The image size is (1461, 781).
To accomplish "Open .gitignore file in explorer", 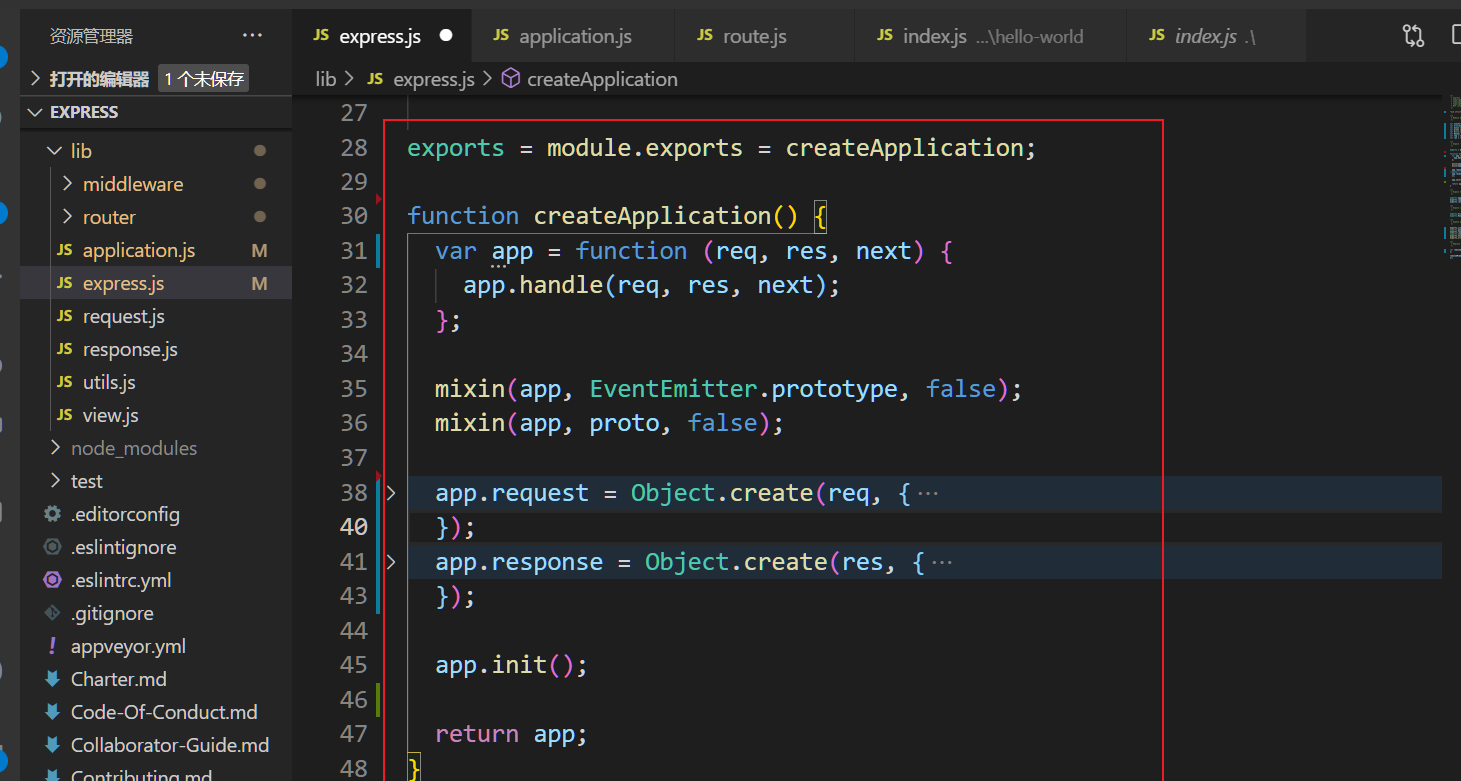I will (x=112, y=613).
